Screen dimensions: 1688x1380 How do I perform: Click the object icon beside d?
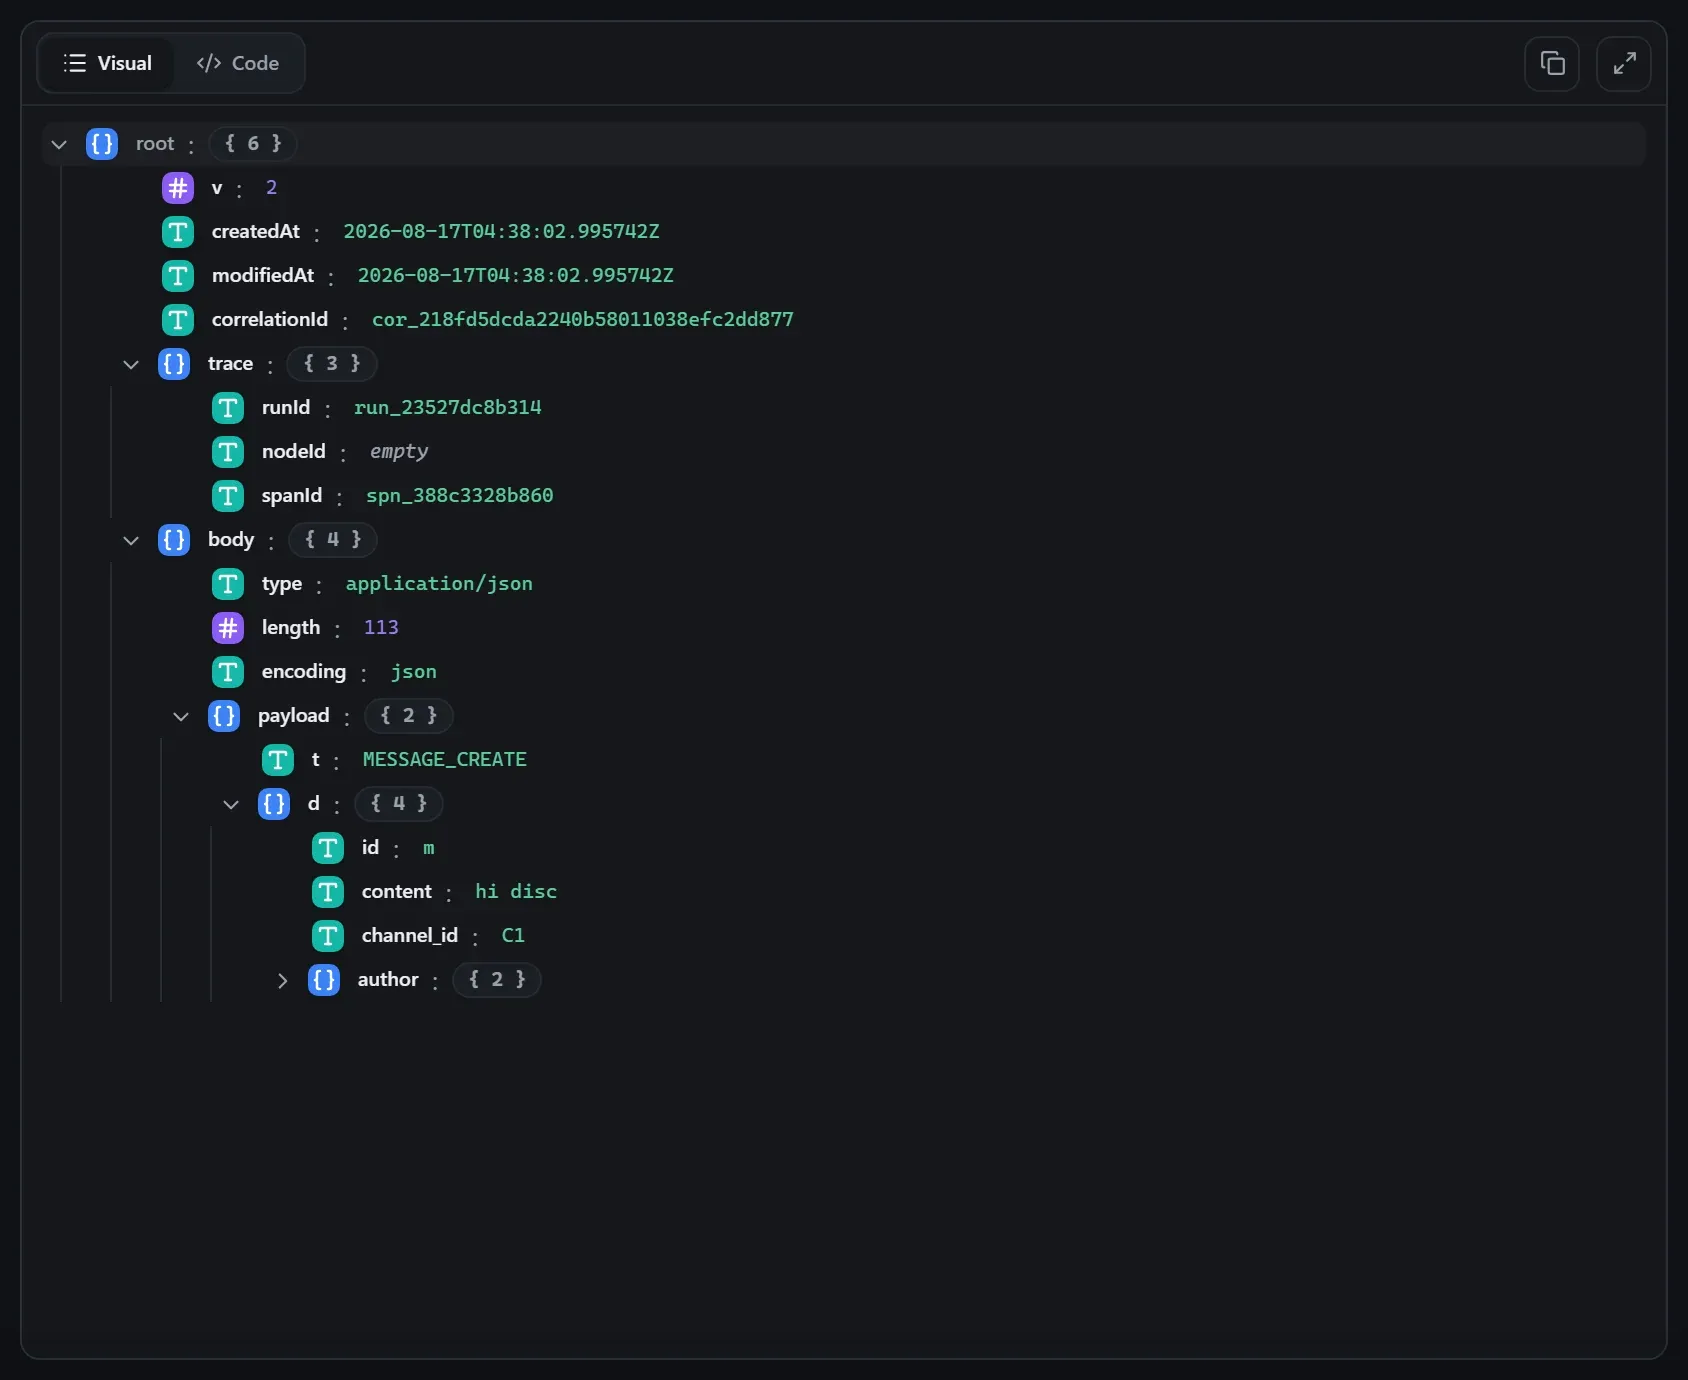point(274,804)
